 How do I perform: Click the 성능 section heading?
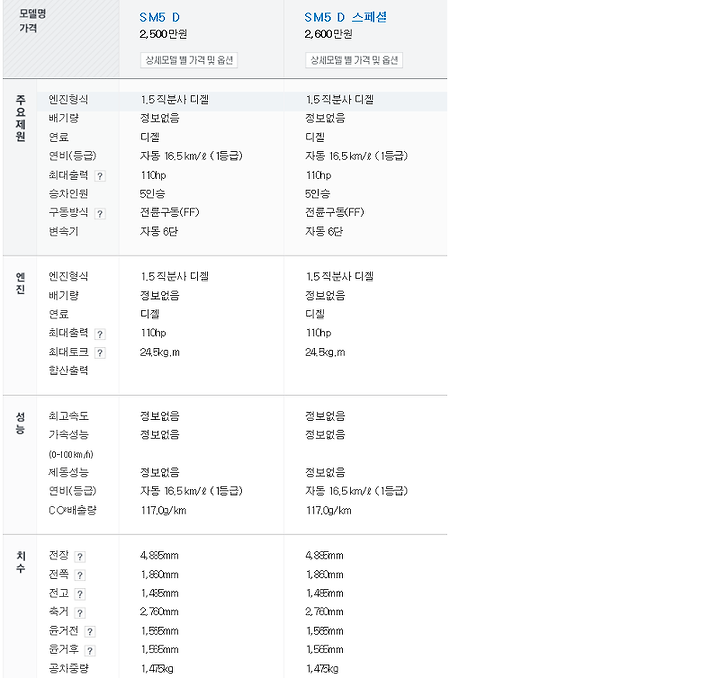(x=20, y=423)
